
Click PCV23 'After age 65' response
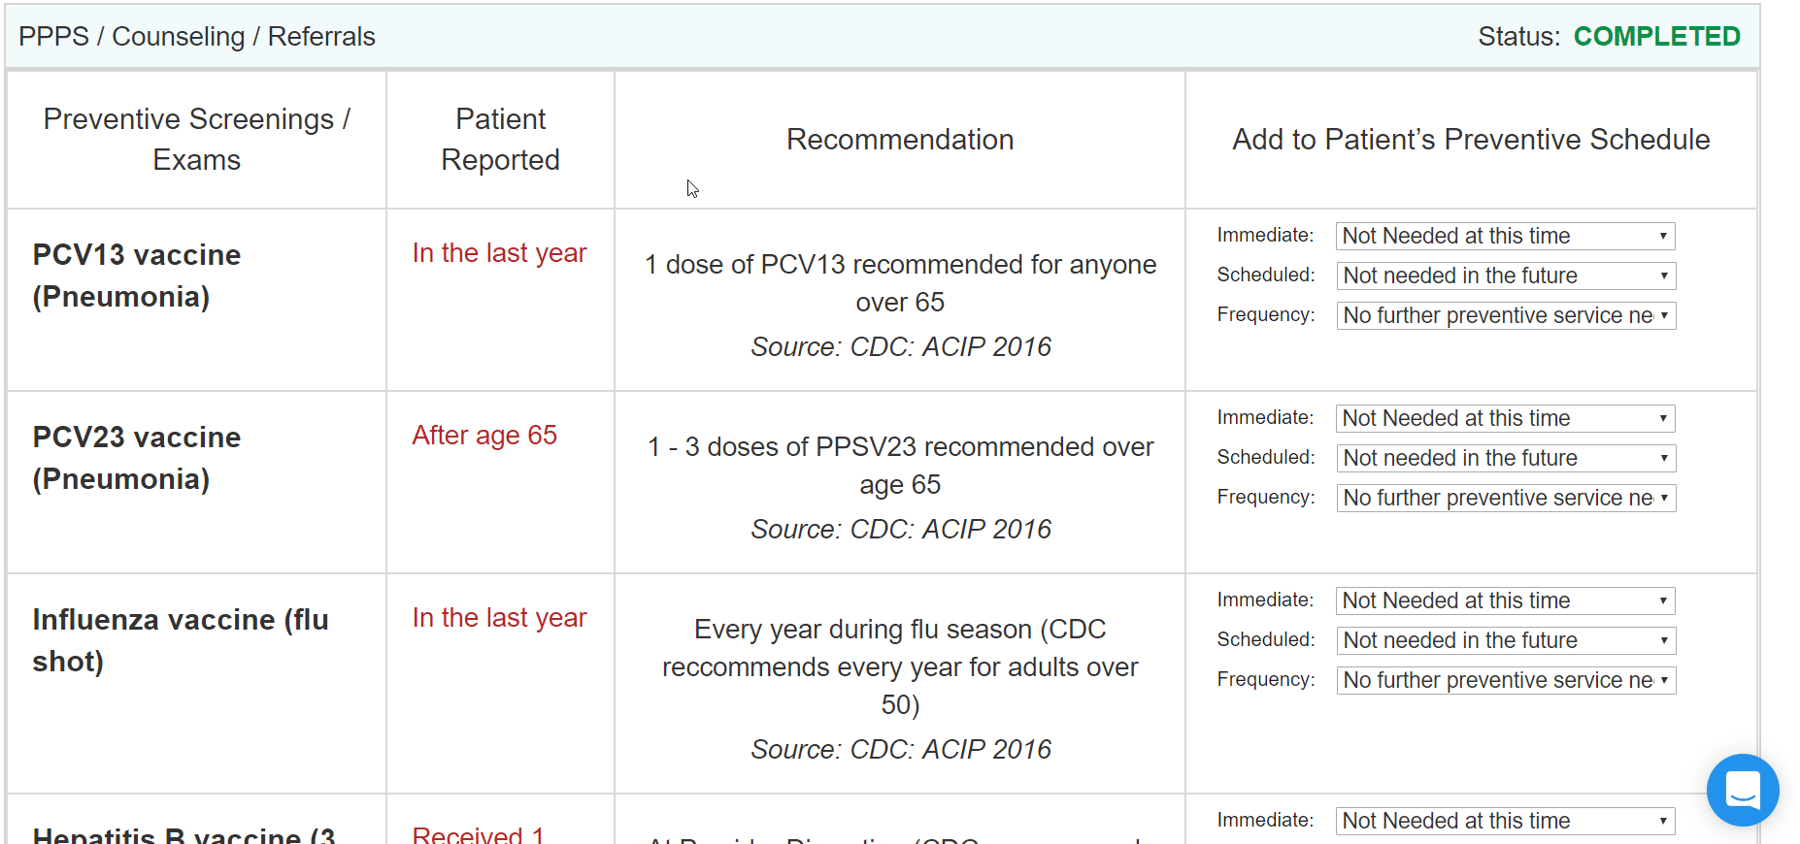pos(484,435)
